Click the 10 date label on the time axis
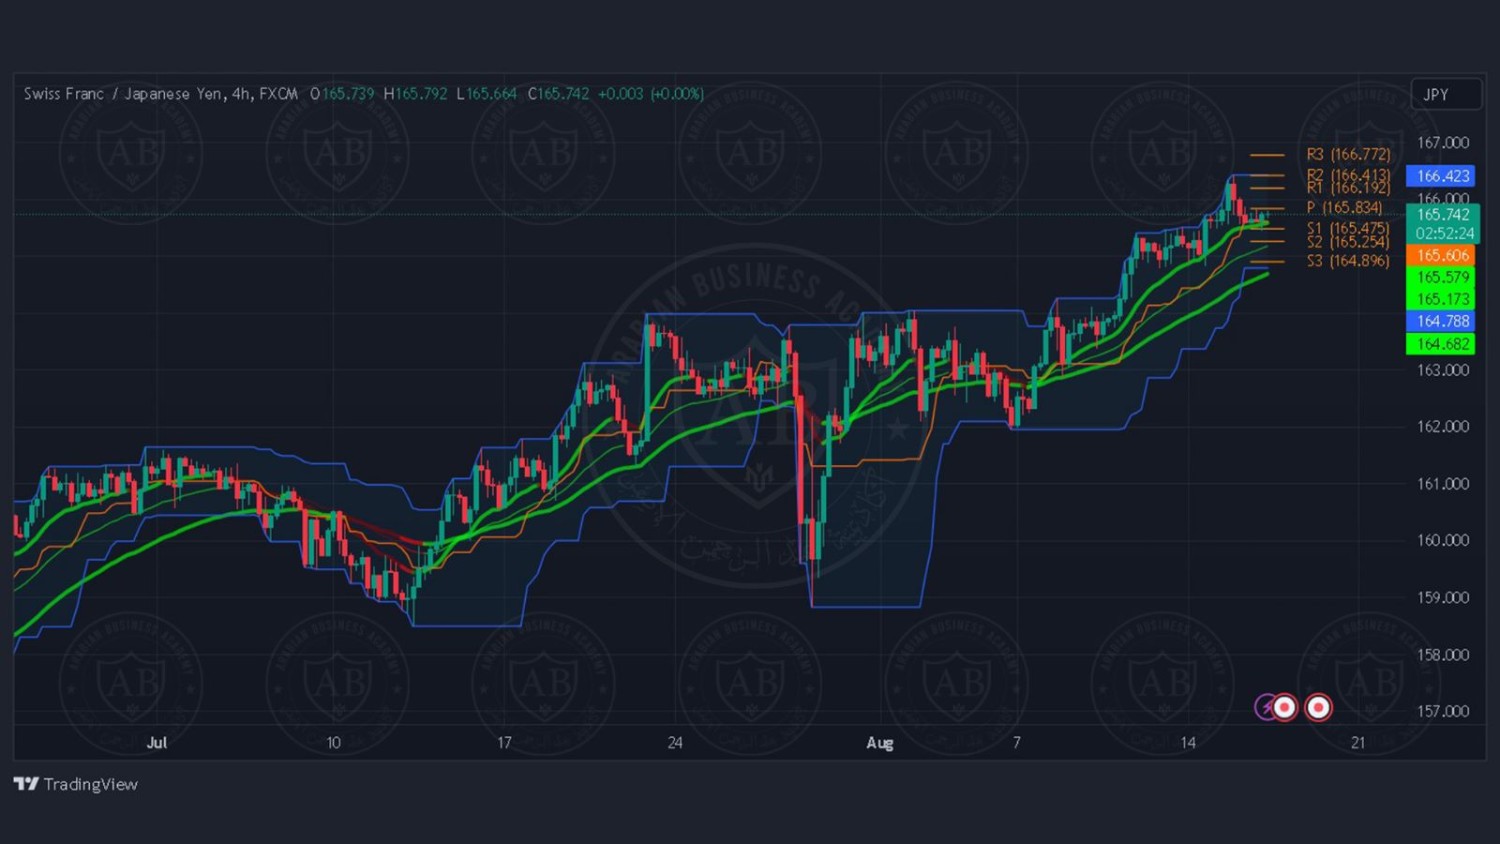Viewport: 1500px width, 844px height. tap(333, 743)
